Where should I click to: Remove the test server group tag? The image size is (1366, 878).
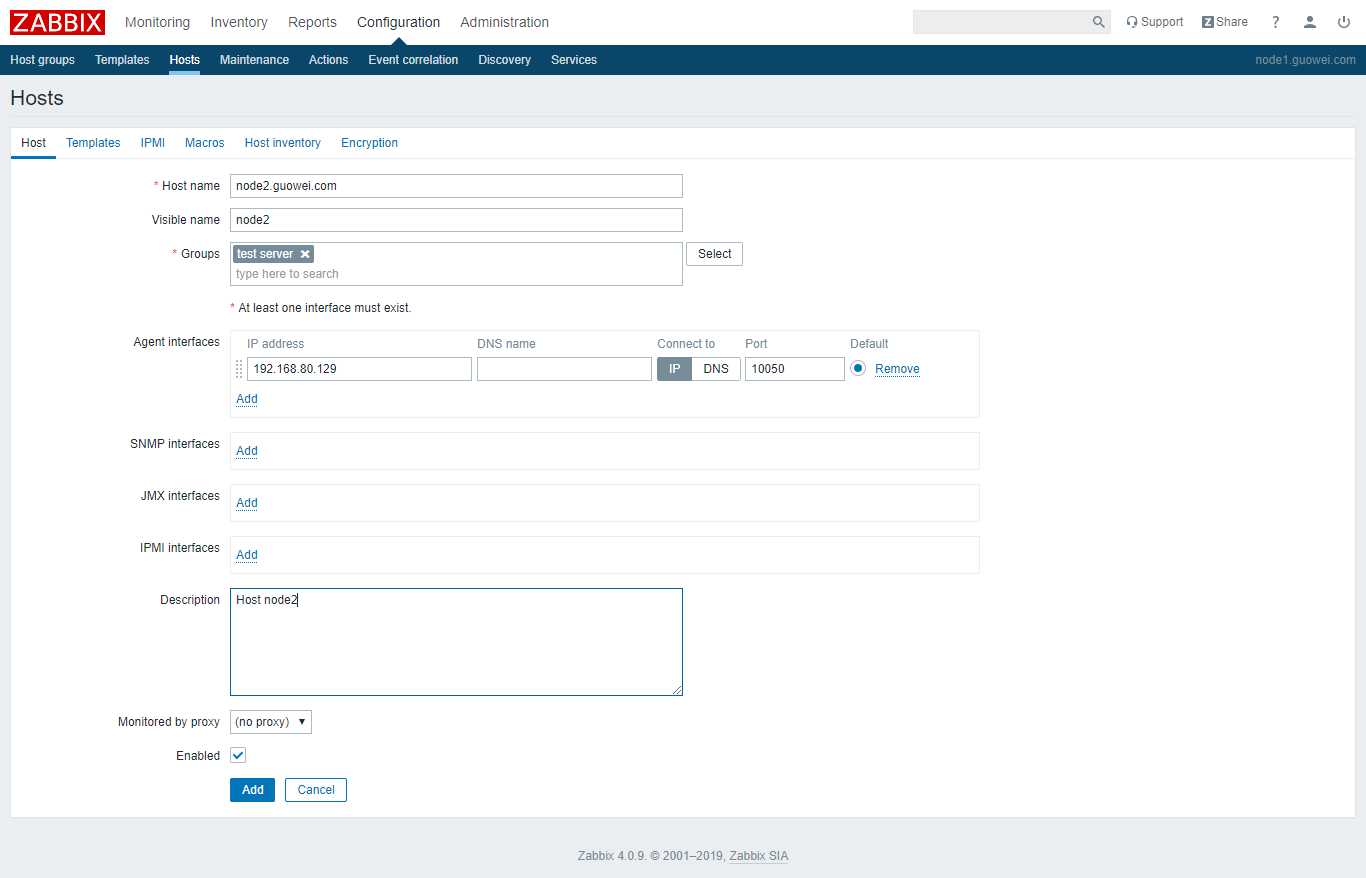coord(305,254)
